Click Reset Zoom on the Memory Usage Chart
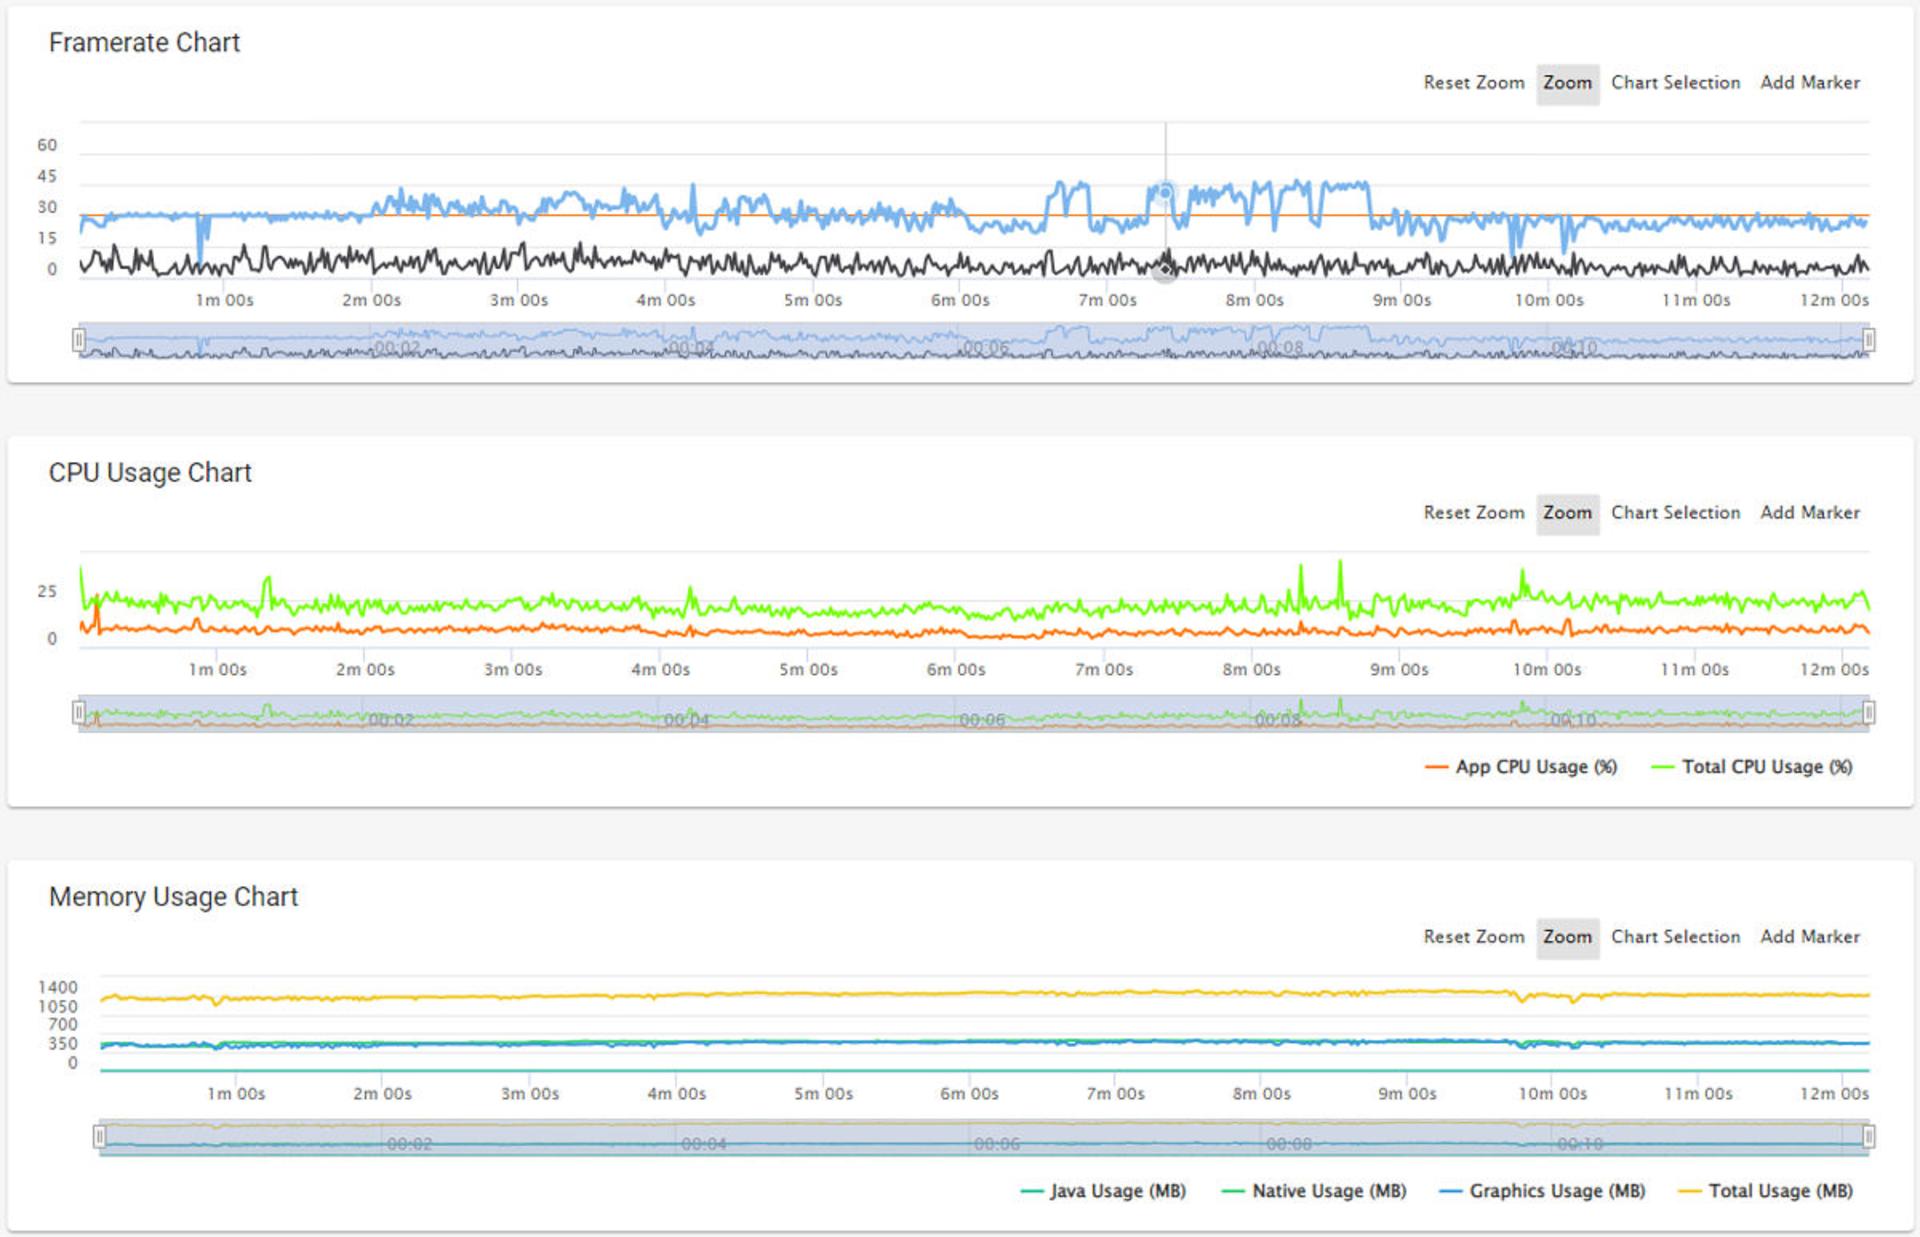The width and height of the screenshot is (1920, 1237). pos(1473,937)
